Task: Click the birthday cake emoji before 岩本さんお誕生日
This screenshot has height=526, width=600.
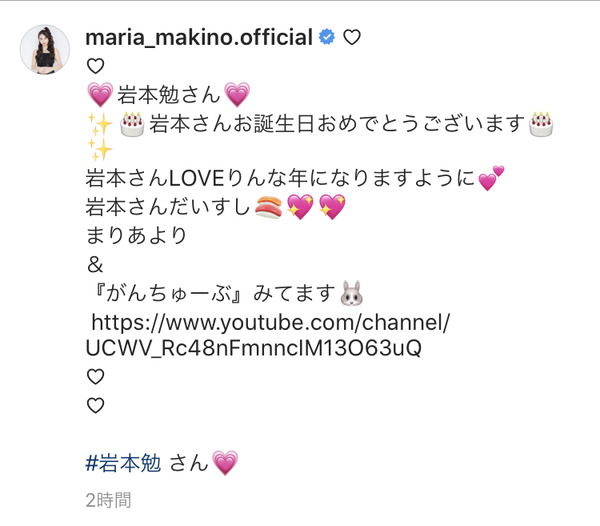Action: click(x=132, y=124)
